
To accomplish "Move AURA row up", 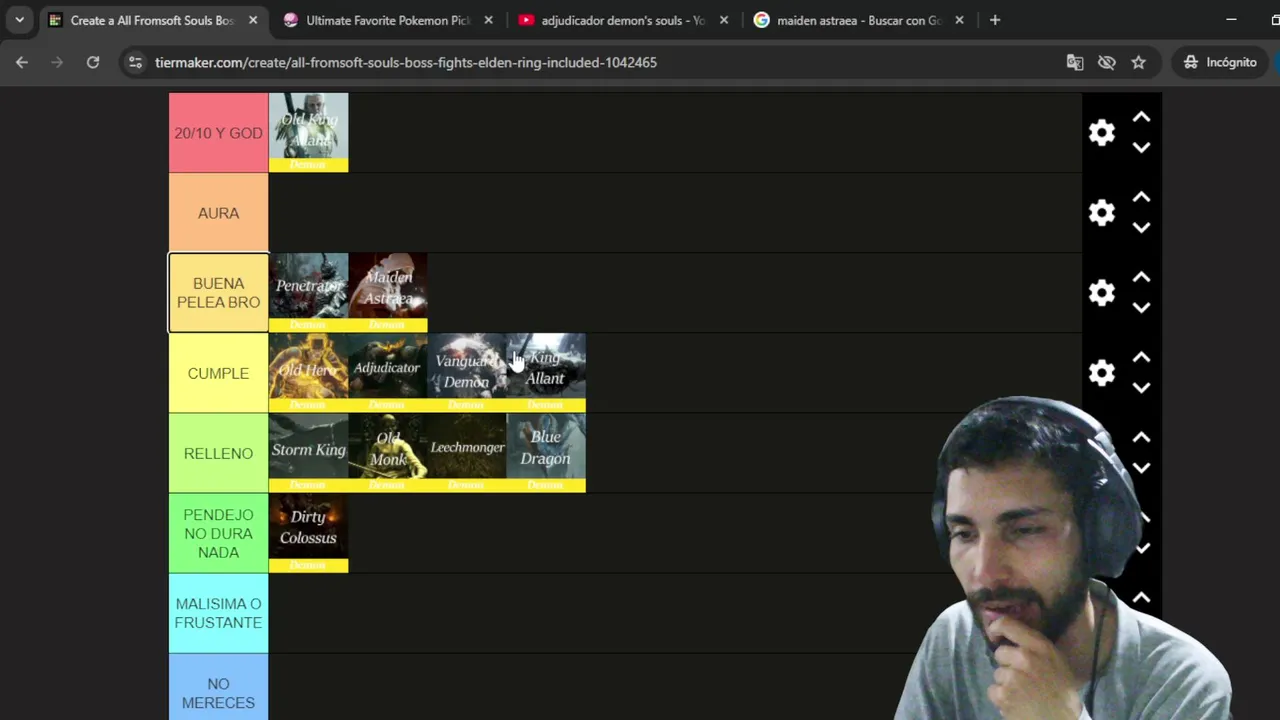I will 1141,198.
